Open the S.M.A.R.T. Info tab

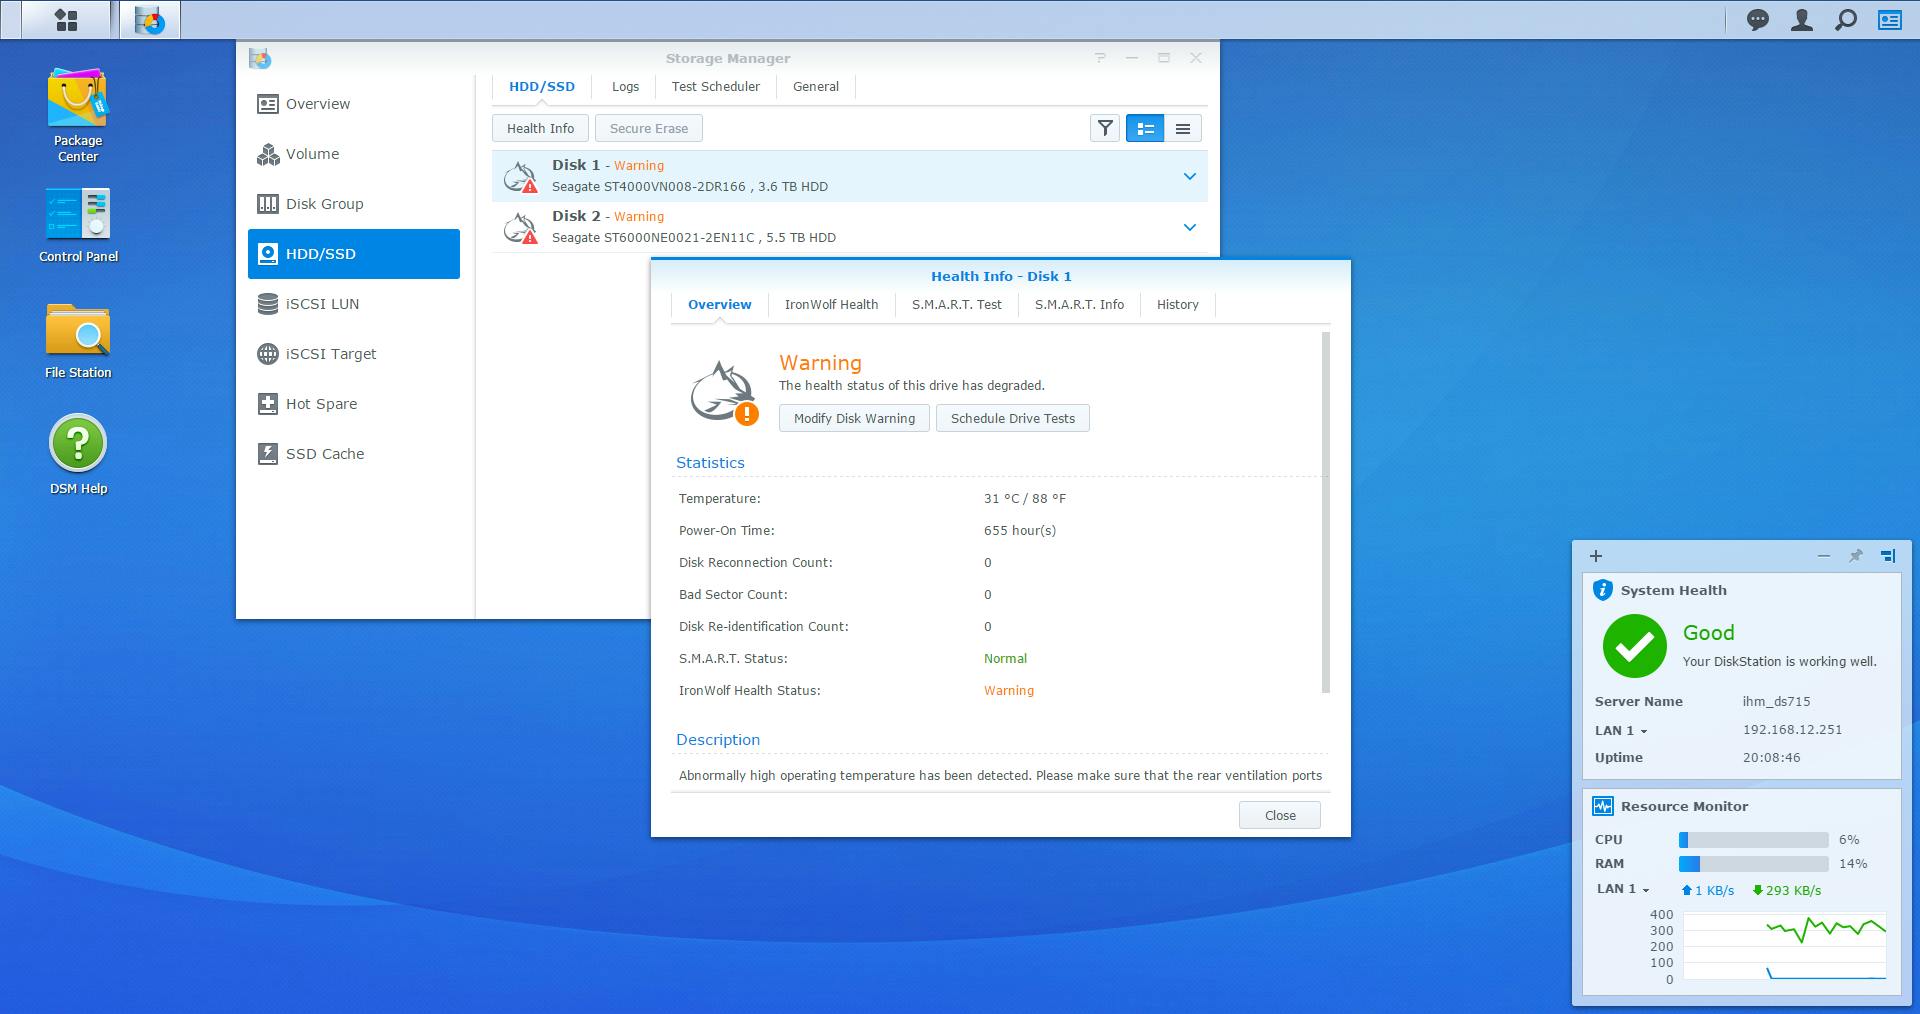point(1079,305)
